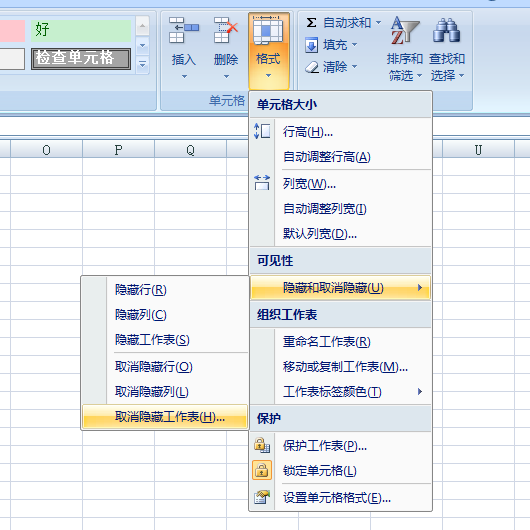Choose 取消隐藏工作表(H)... in submenu

pos(165,417)
